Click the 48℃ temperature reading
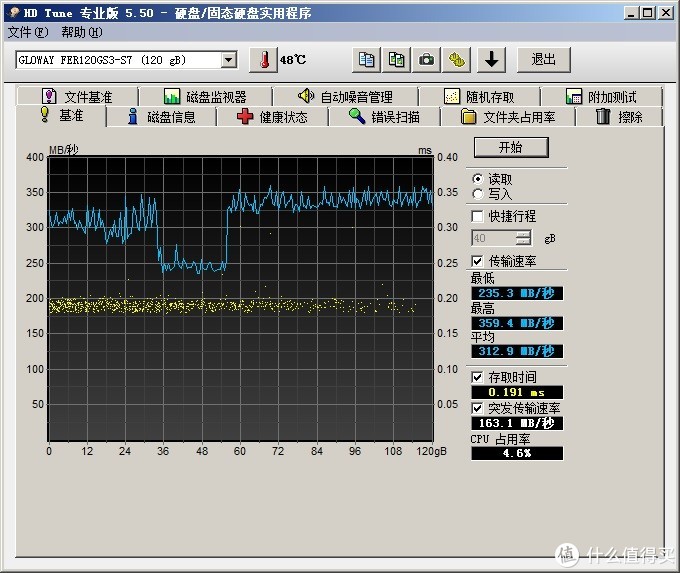The height and width of the screenshot is (573, 680). pyautogui.click(x=293, y=60)
